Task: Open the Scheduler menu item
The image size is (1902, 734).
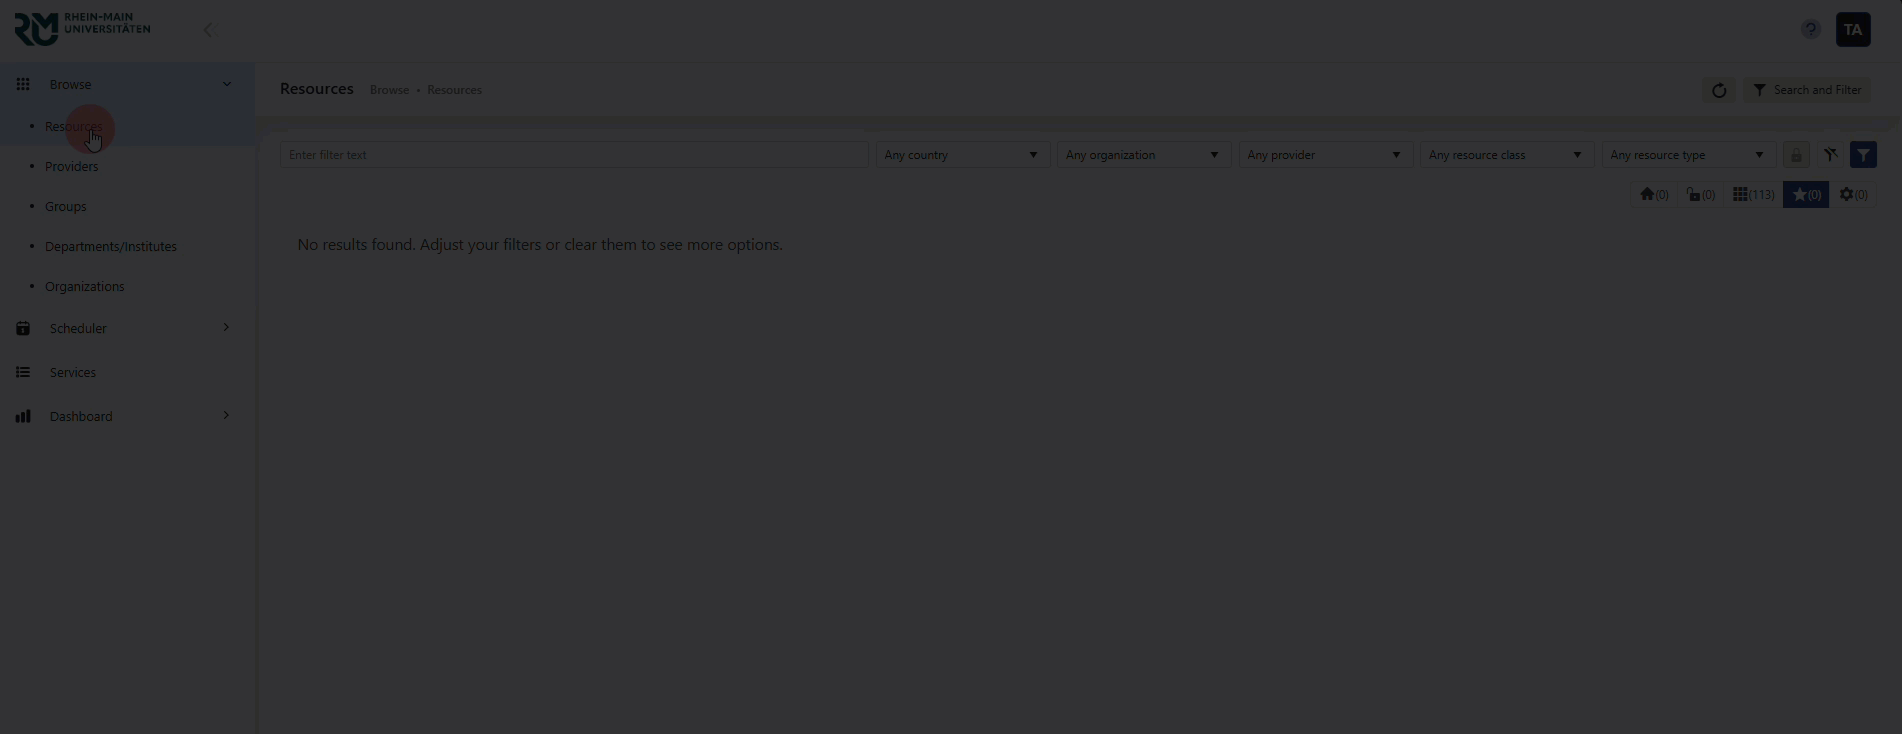Action: tap(78, 328)
